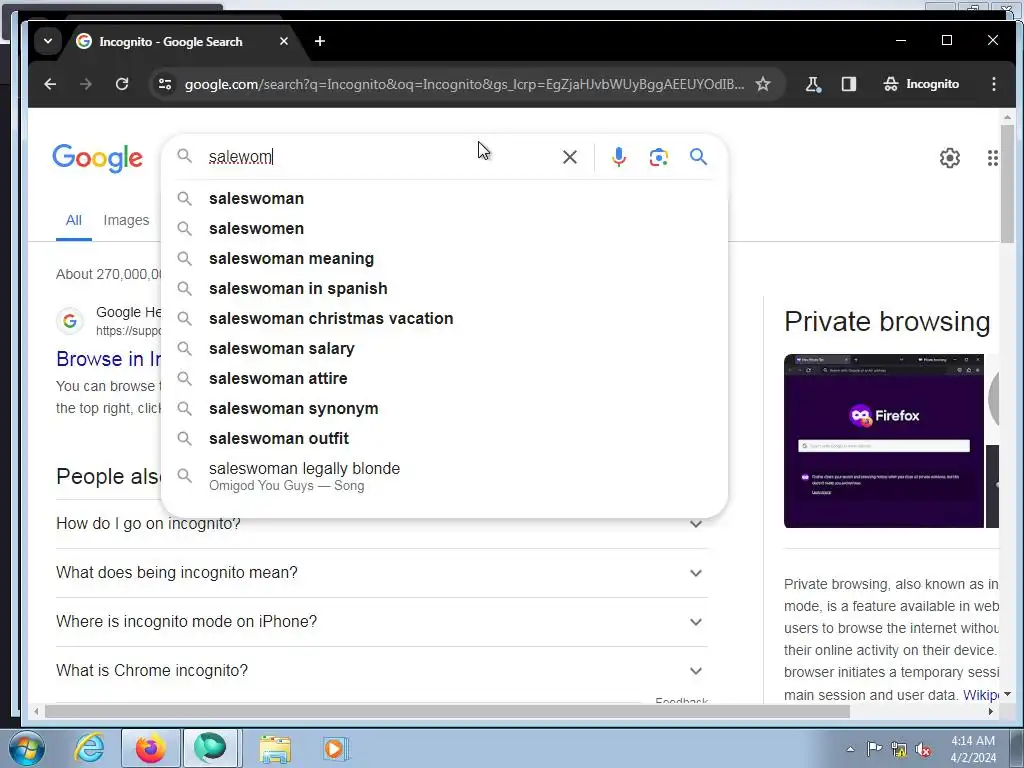Open the "Browse in In..." result link

pyautogui.click(x=108, y=359)
